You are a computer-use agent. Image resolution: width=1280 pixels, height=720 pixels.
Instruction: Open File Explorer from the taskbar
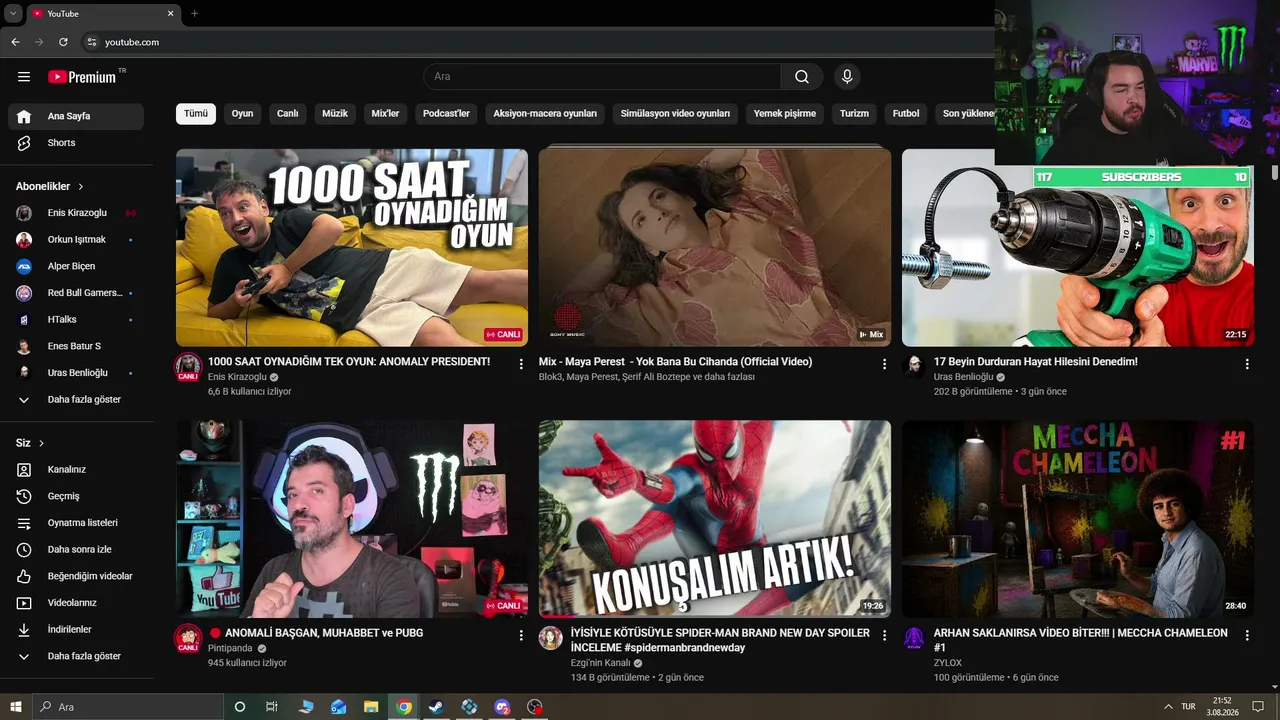[x=371, y=707]
